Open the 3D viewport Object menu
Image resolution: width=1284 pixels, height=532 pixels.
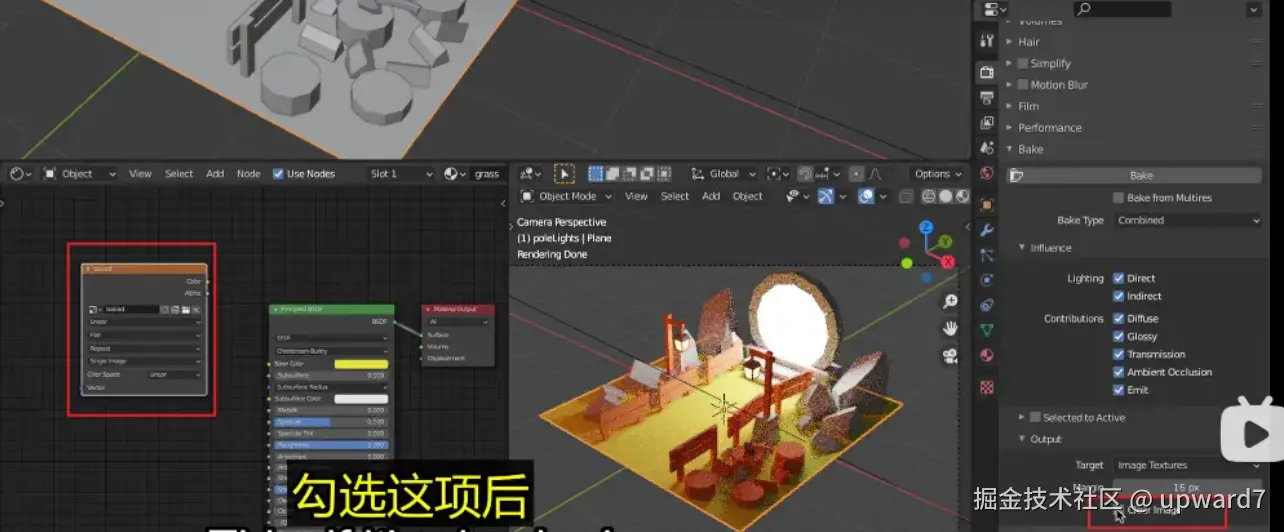click(x=747, y=197)
